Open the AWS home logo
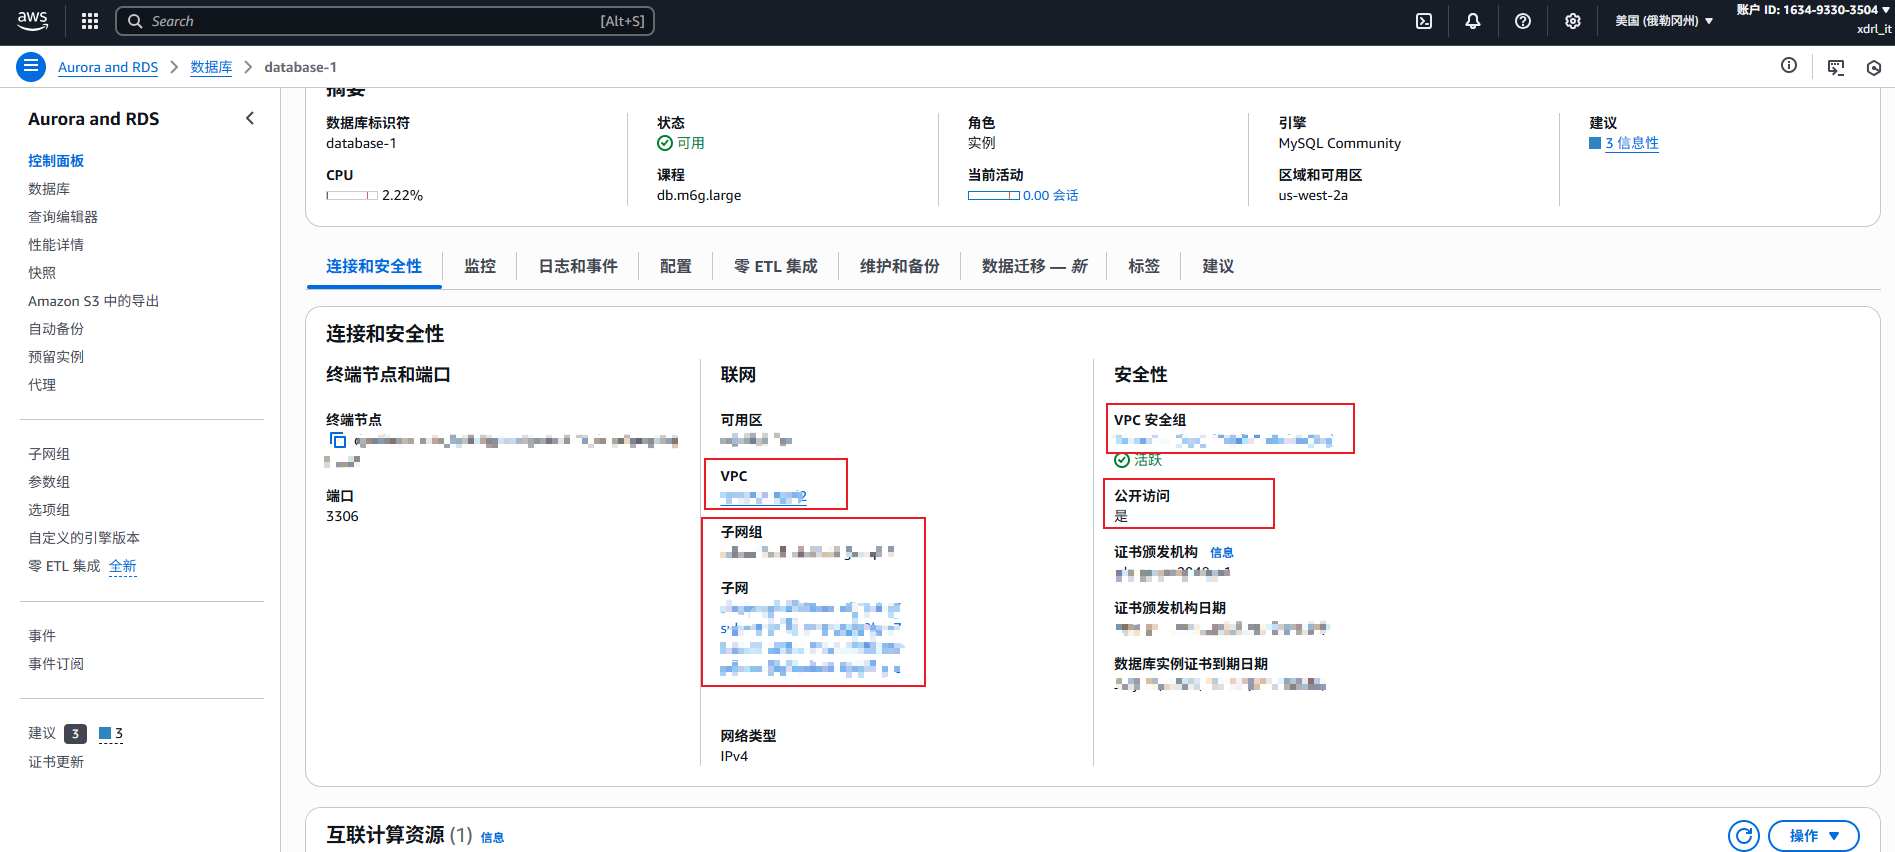Image resolution: width=1895 pixels, height=852 pixels. pos(32,20)
